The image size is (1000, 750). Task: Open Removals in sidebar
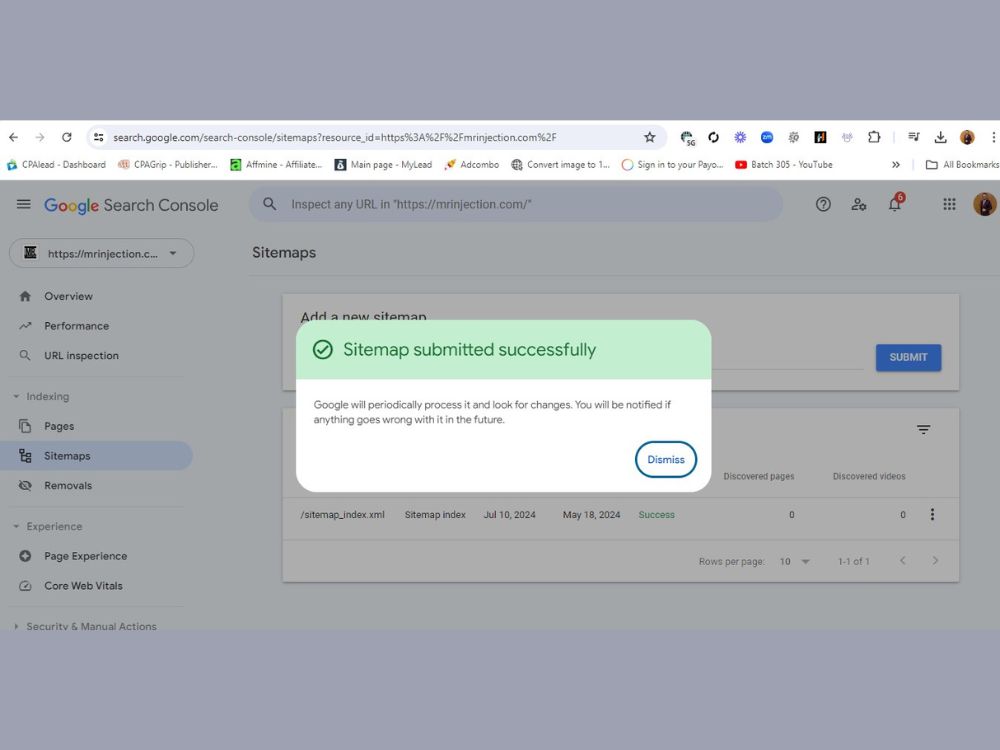(x=68, y=485)
